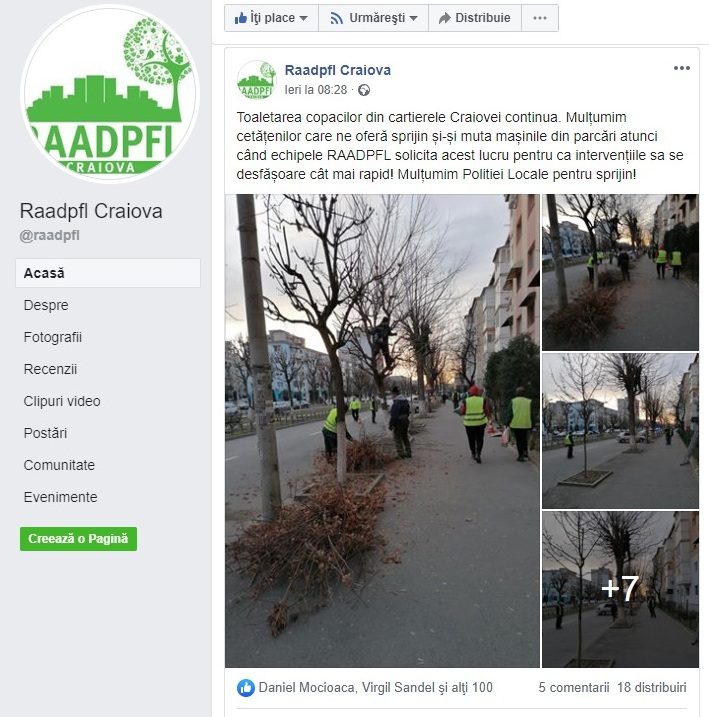Click the share arrow icon on Distribuie
Screen dimensions: 709x717
[444, 18]
